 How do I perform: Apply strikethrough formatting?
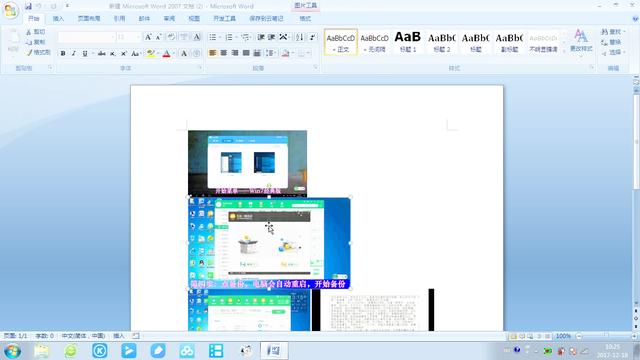pos(102,53)
